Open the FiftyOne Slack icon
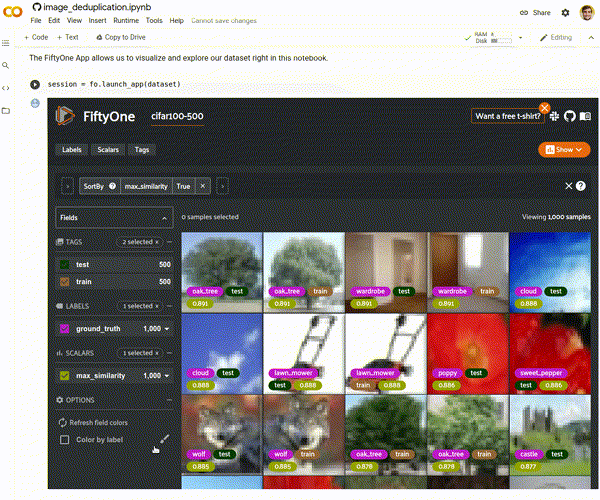This screenshot has height=500, width=600. coord(554,116)
